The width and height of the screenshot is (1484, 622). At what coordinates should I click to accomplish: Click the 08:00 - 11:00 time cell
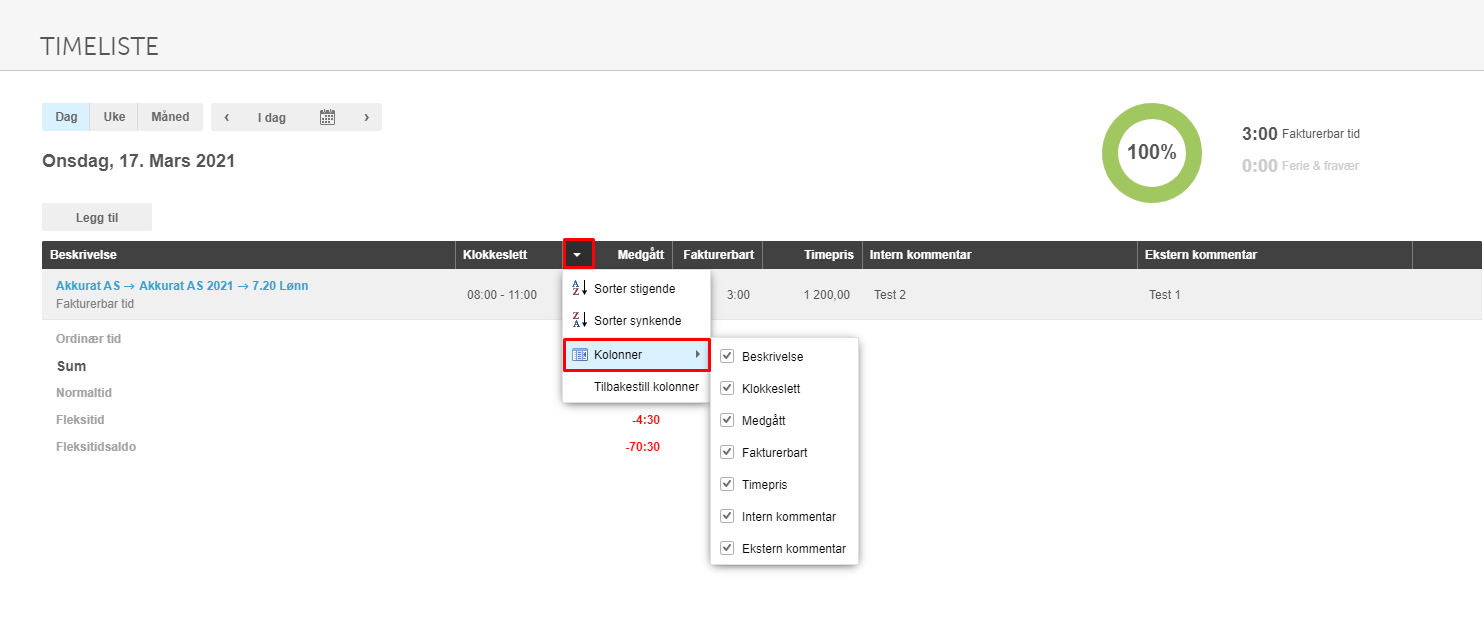pos(502,295)
